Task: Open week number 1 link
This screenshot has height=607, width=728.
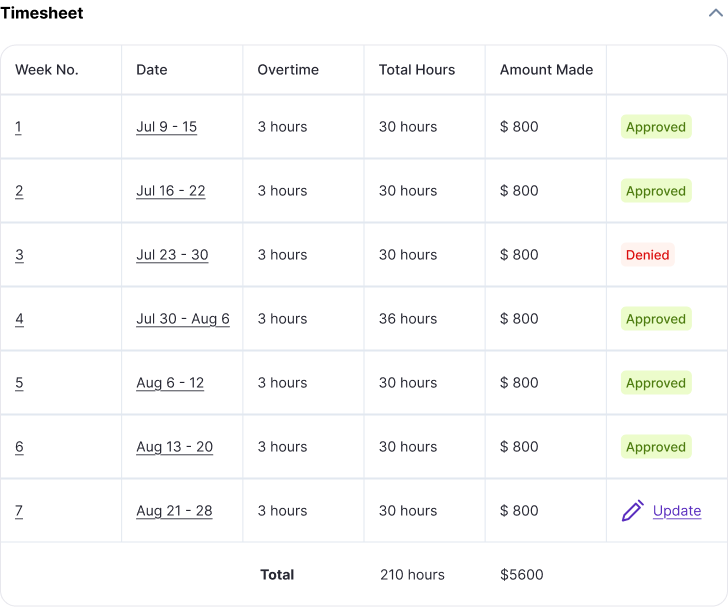Action: [x=18, y=127]
